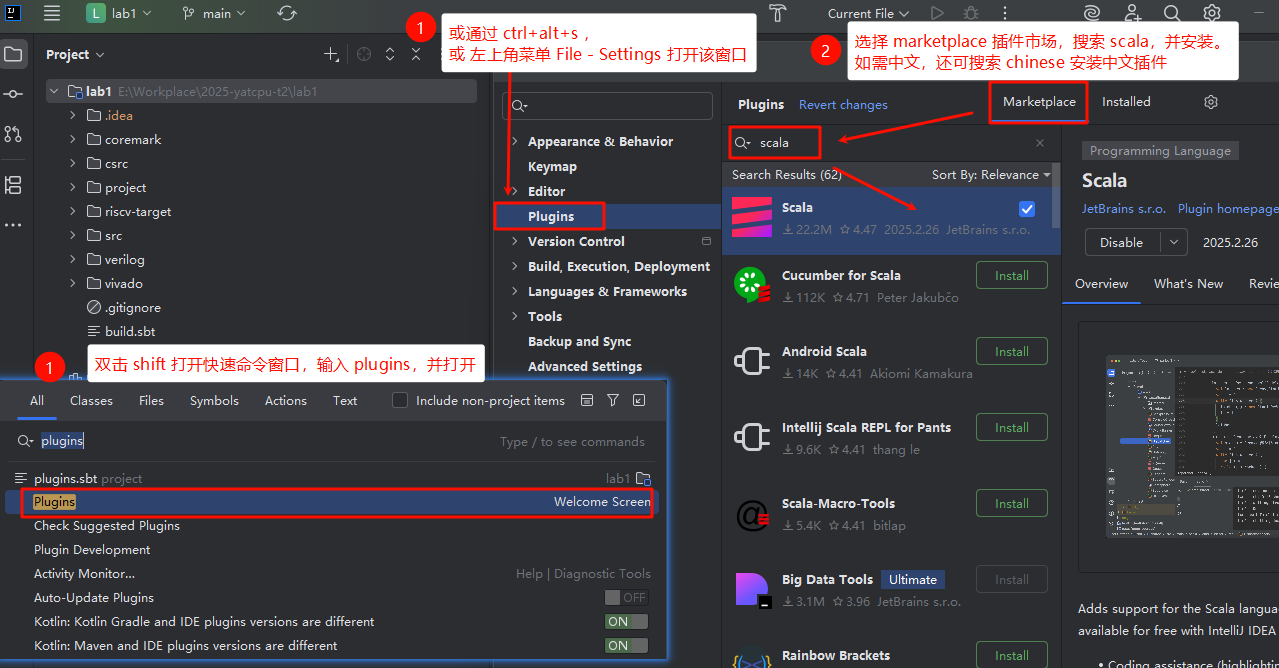This screenshot has width=1279, height=668.
Task: Select the Symbols search tab
Action: tap(214, 401)
